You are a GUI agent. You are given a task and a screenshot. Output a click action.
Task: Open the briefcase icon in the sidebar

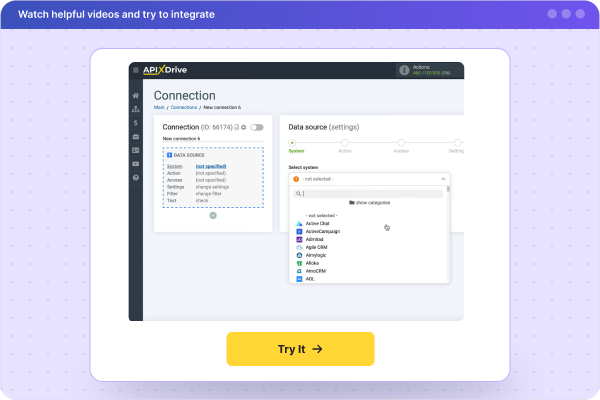coord(135,136)
